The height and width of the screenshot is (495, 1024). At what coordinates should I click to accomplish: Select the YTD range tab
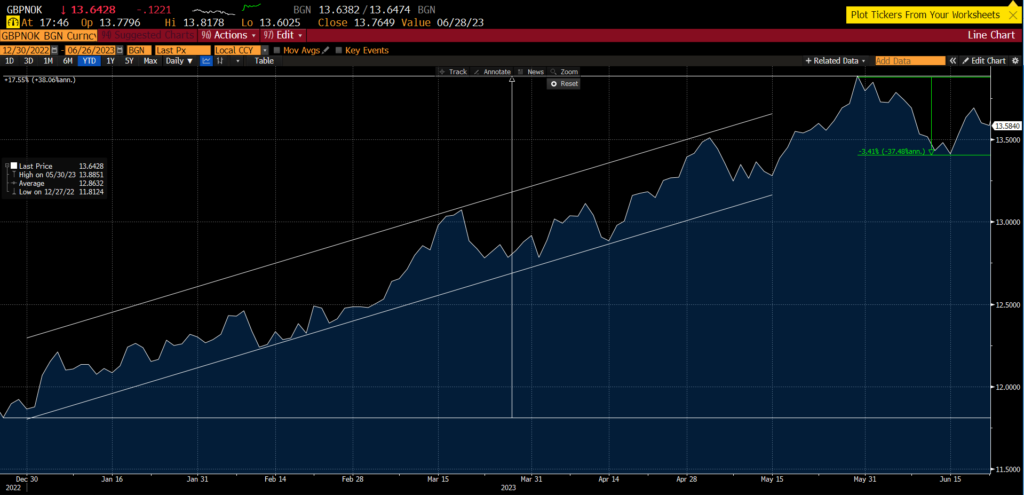tap(89, 61)
